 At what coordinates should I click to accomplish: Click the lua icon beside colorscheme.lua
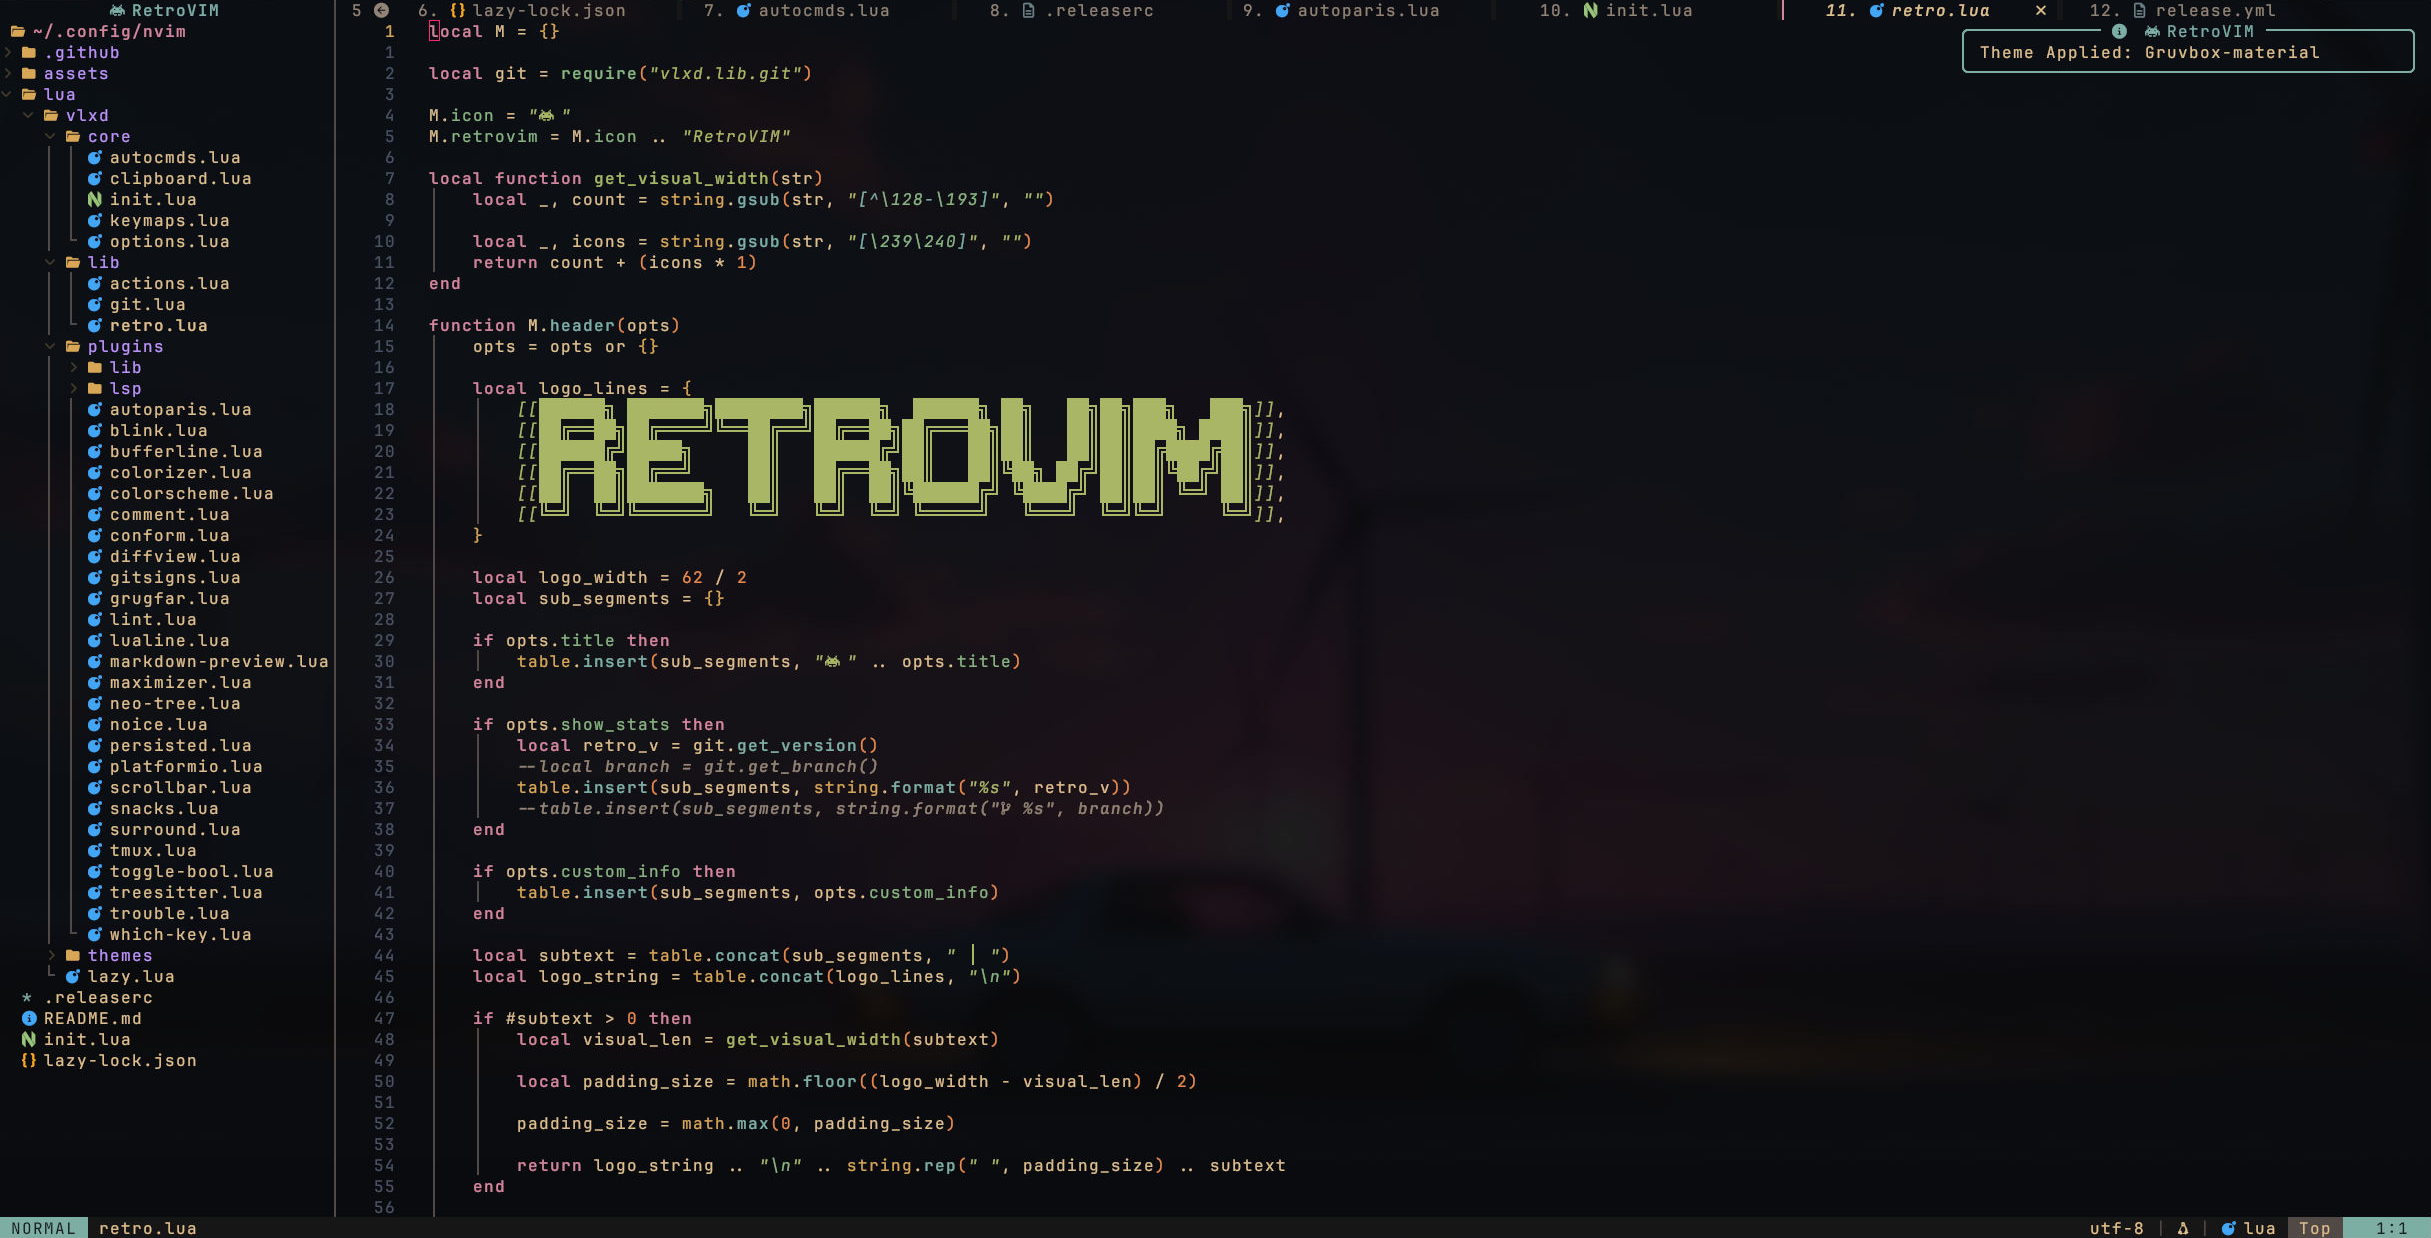coord(95,493)
